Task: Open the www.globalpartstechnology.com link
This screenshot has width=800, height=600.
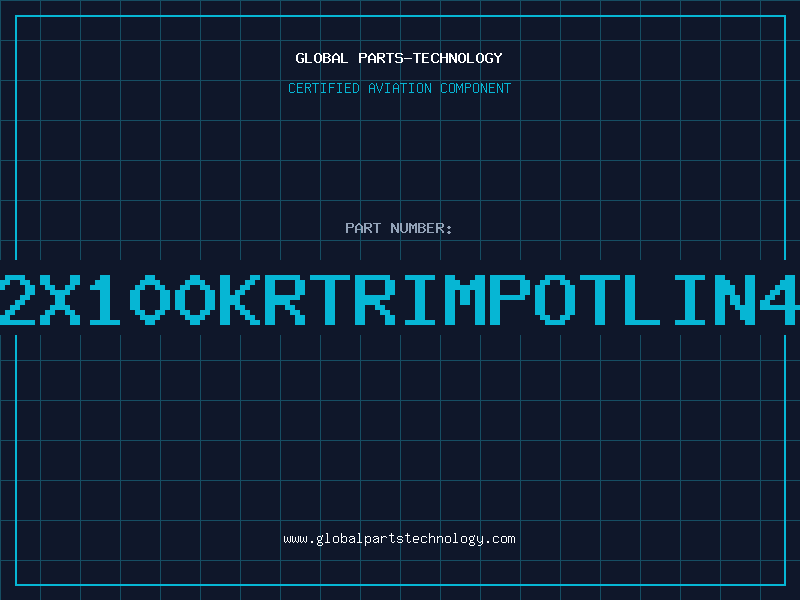Action: (x=399, y=539)
